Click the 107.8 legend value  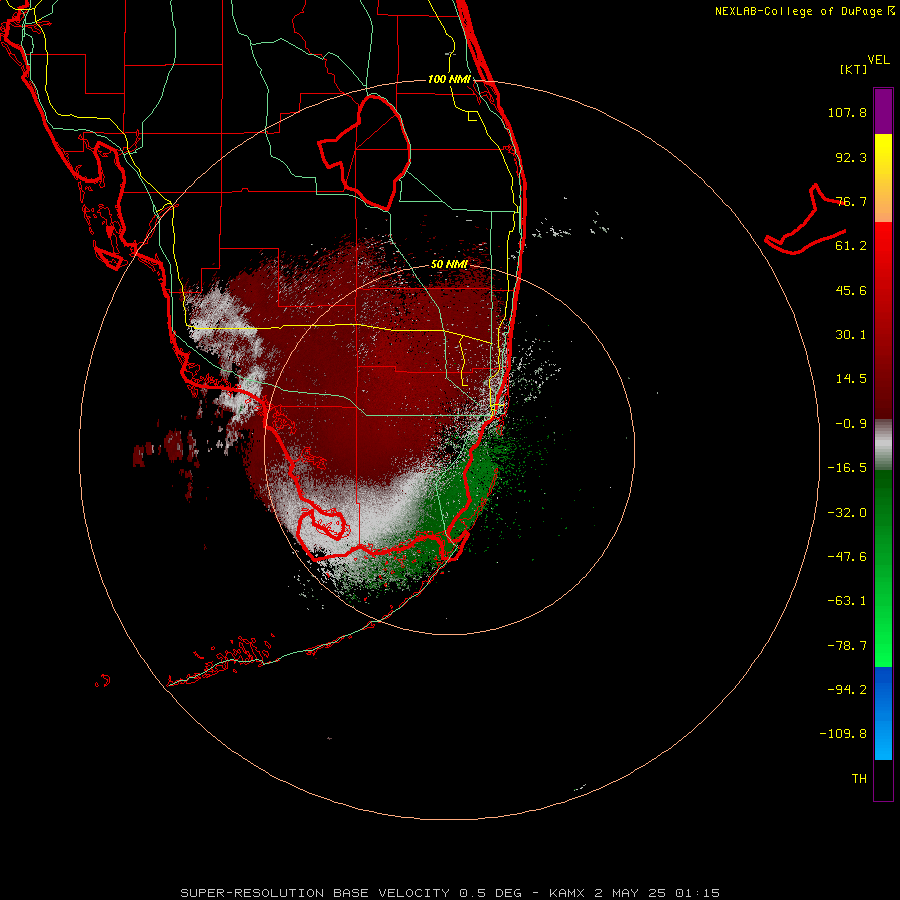point(847,112)
